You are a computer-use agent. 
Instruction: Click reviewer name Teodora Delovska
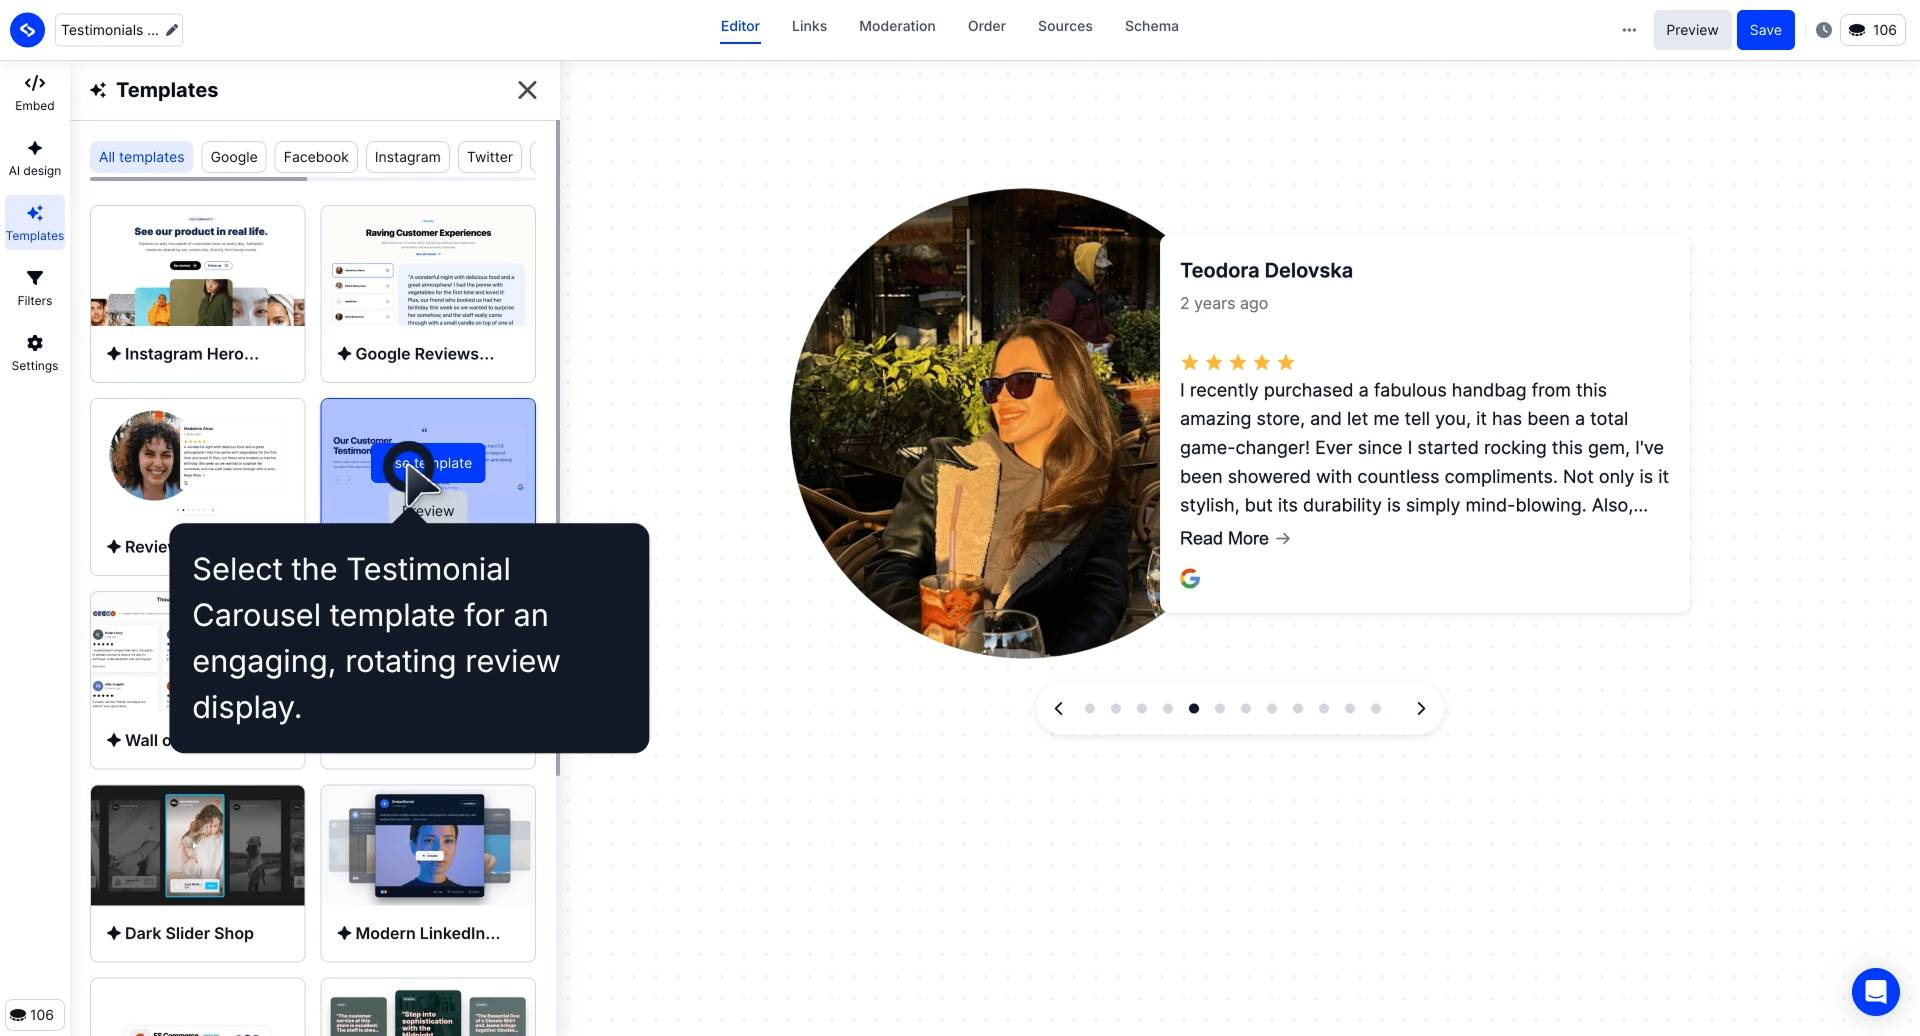point(1266,270)
